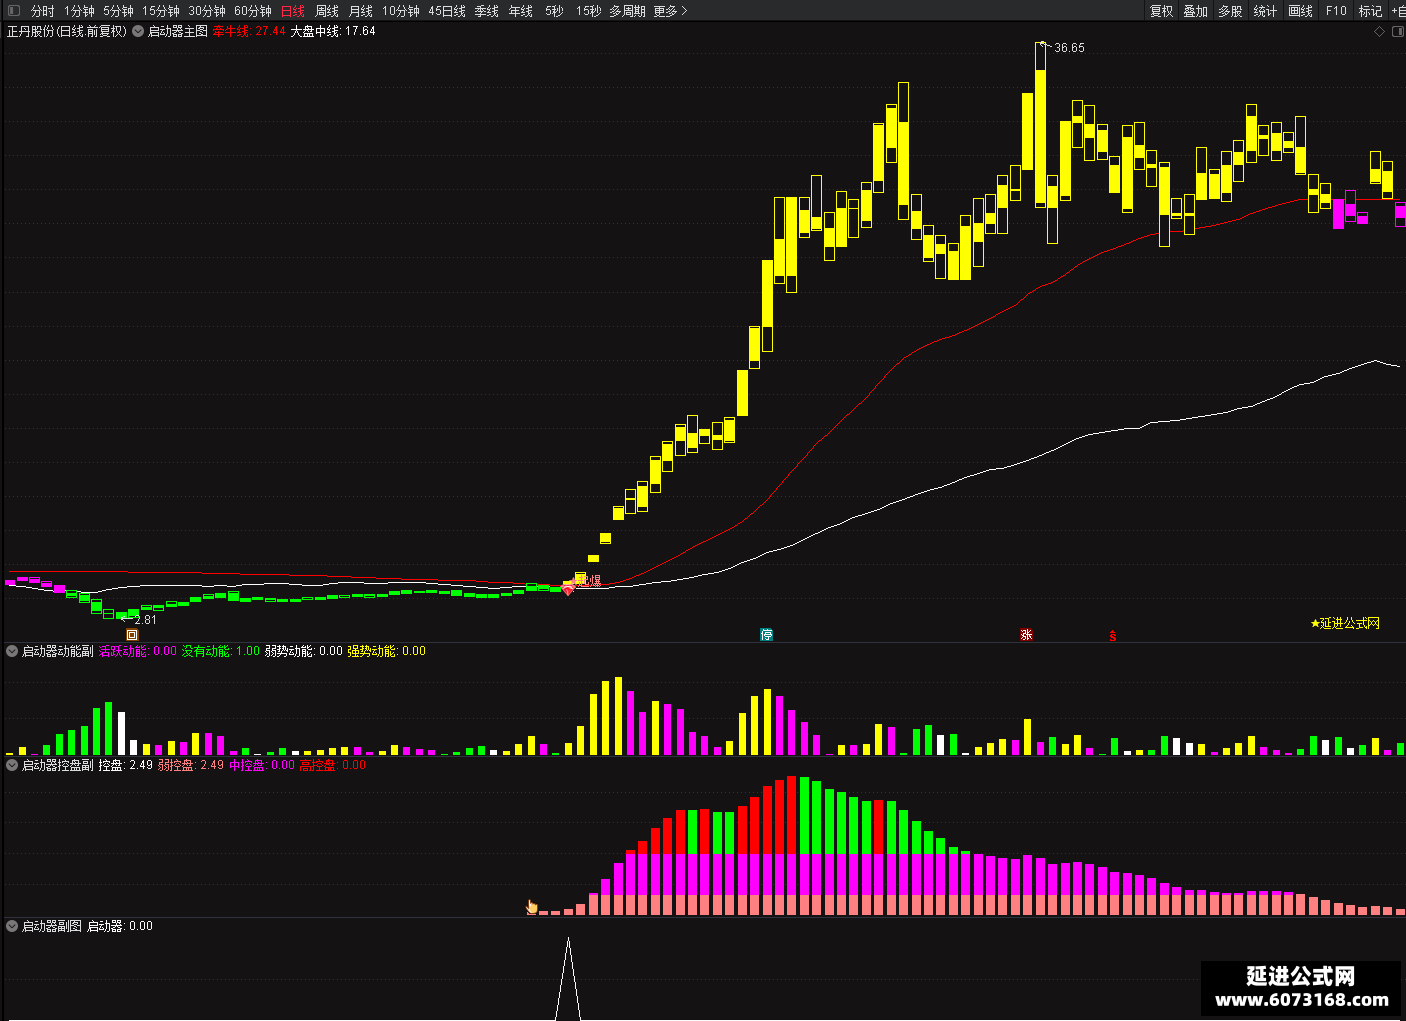
Task: Click the red diamond signal marker on chart
Action: click(568, 591)
